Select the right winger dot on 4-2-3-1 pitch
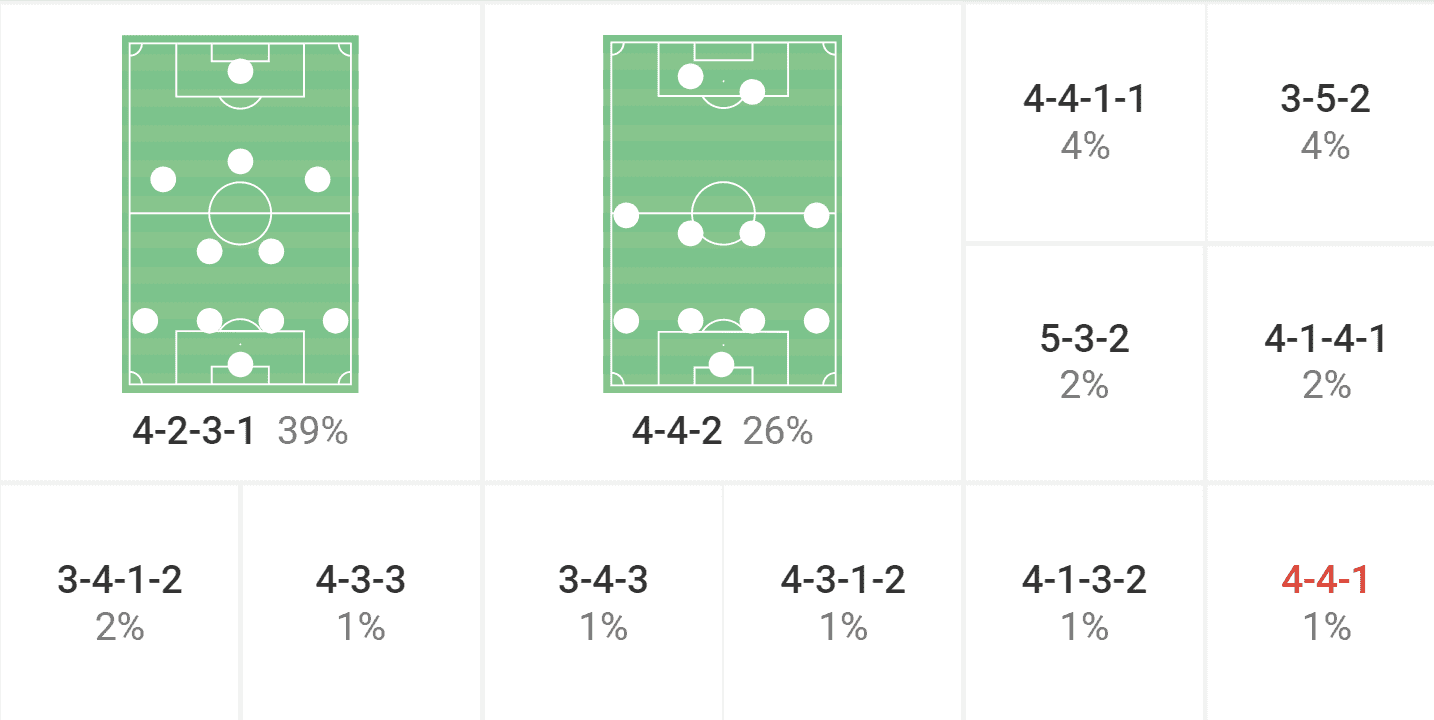The width and height of the screenshot is (1434, 720). click(x=317, y=179)
